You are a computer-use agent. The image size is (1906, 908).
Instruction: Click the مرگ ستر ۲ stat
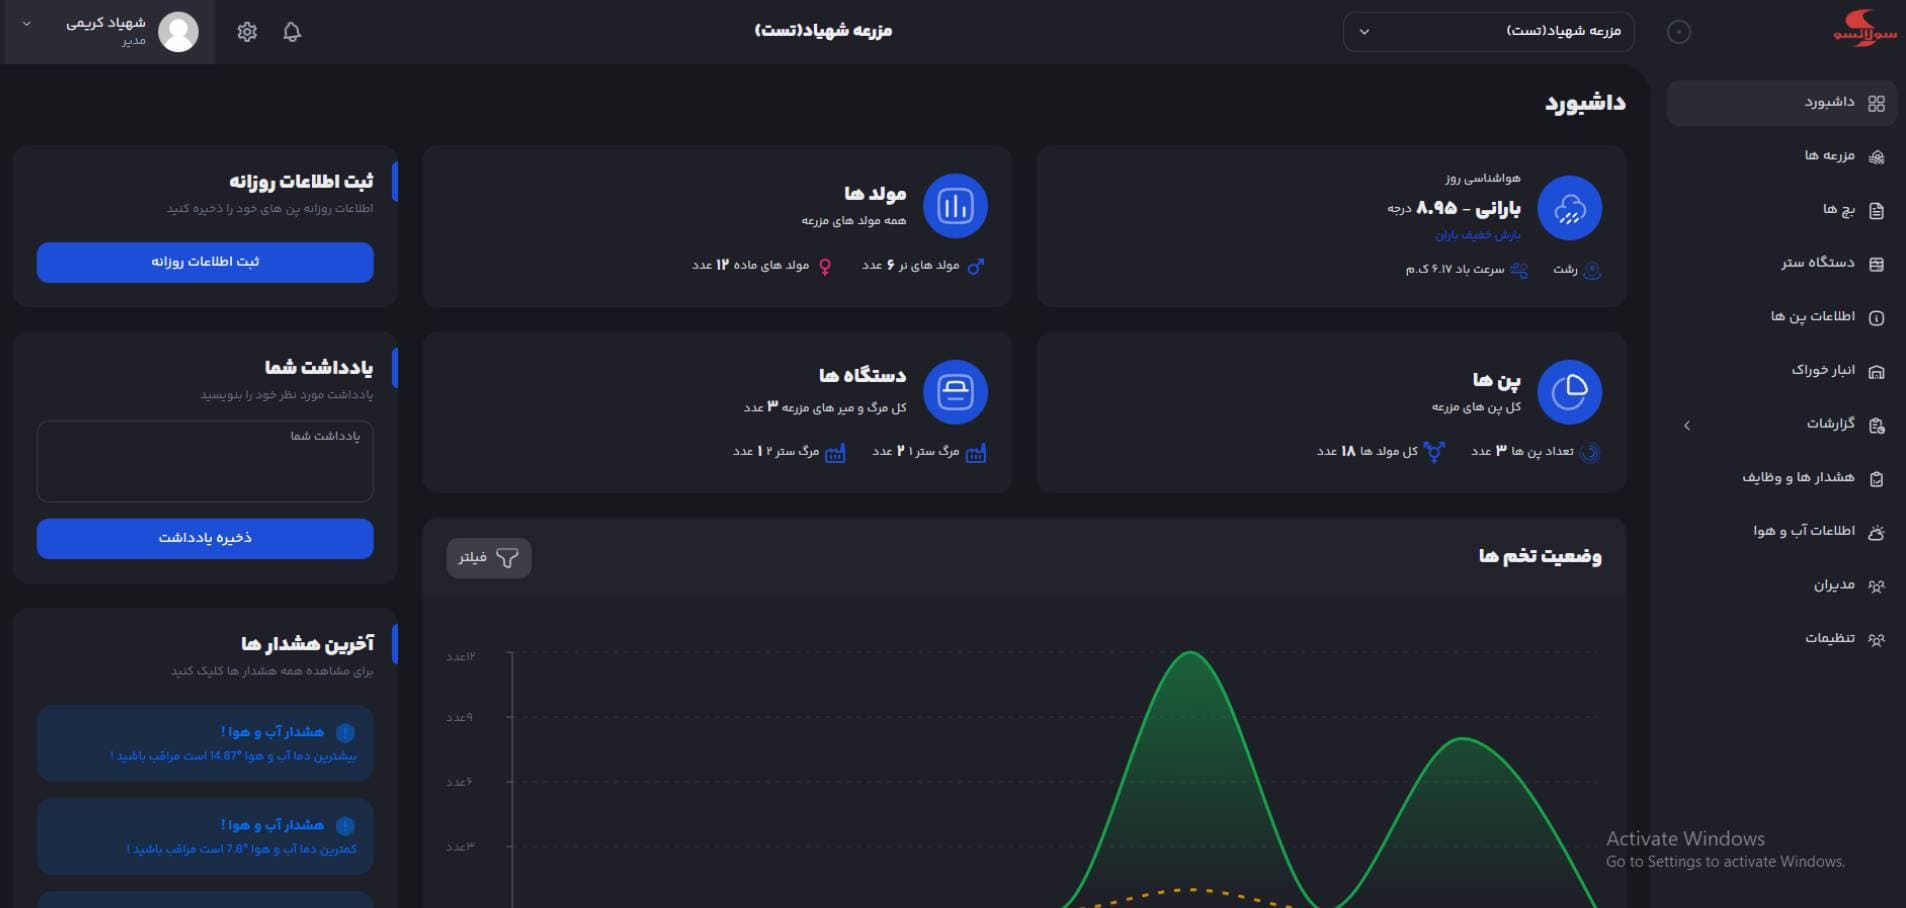tap(789, 452)
